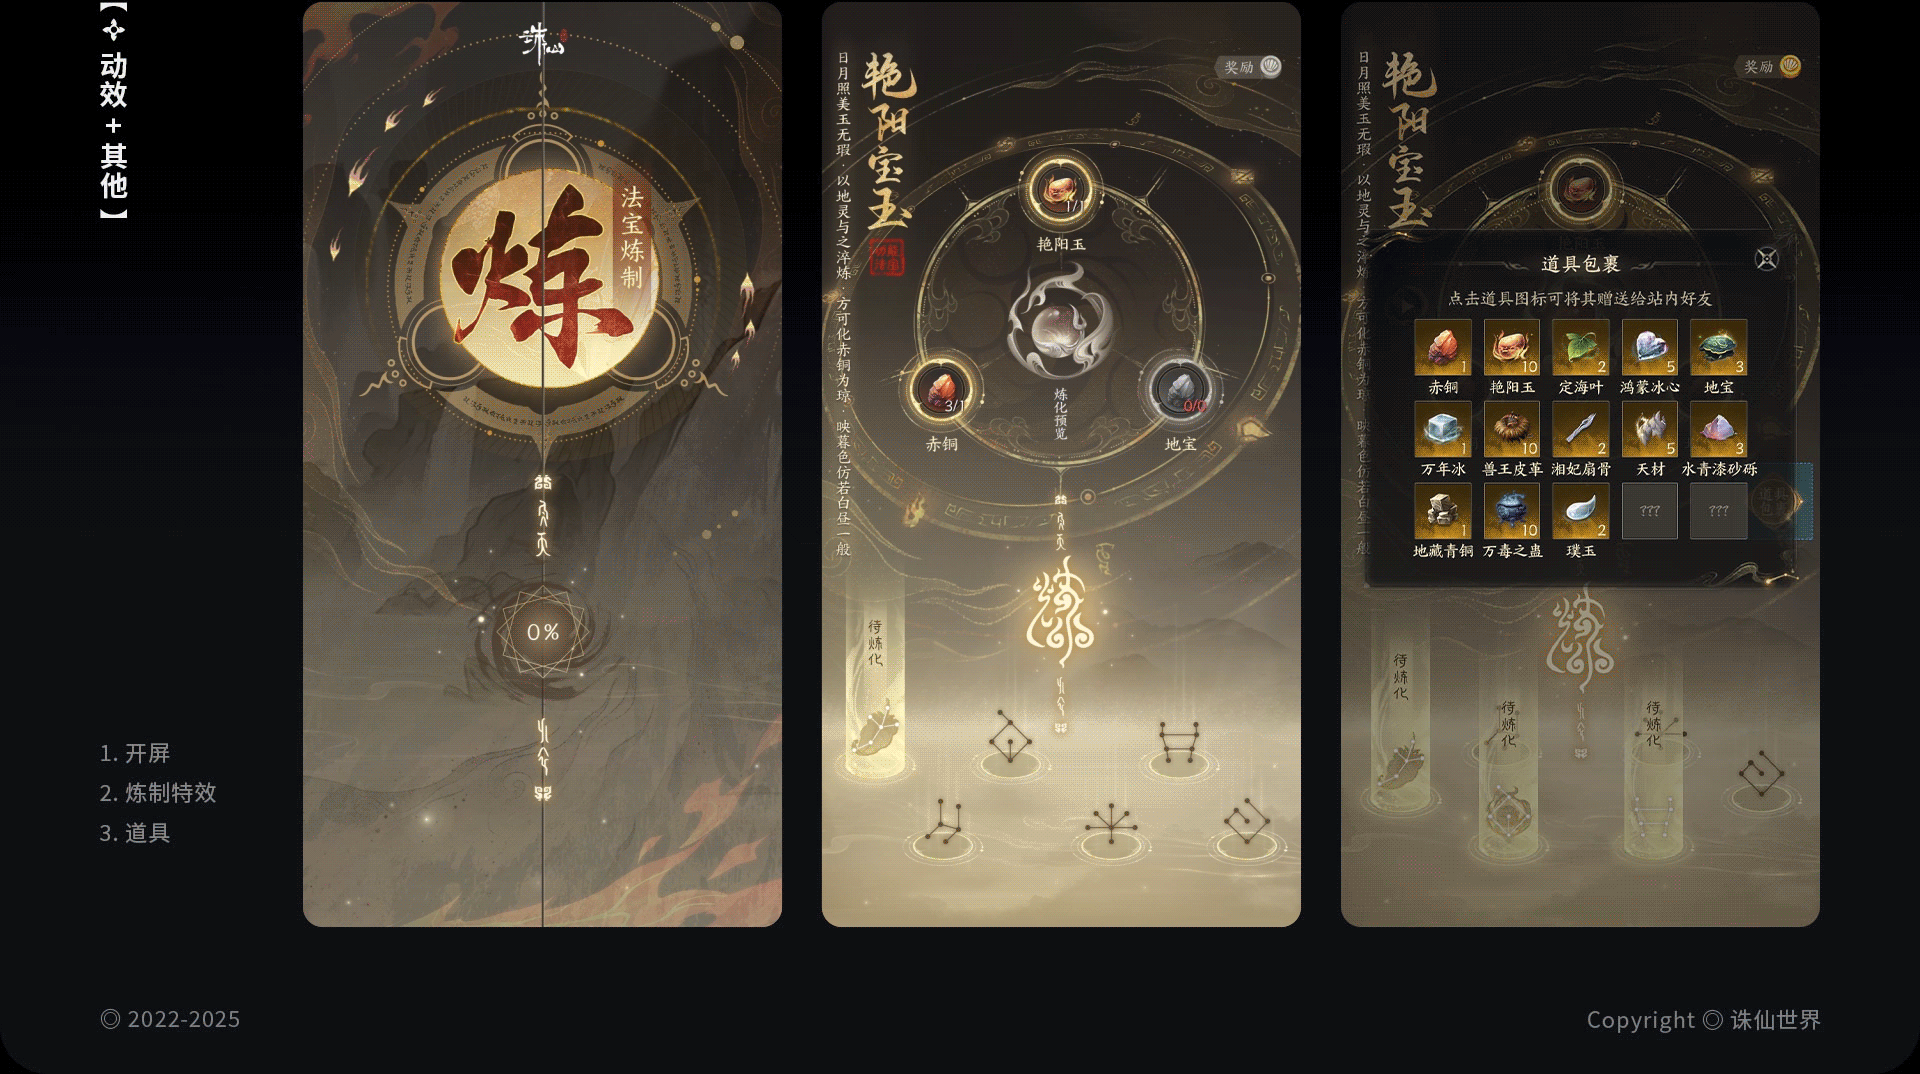The image size is (1920, 1074).
Task: Open the 炼化预览 orb in the center
Action: pyautogui.click(x=1060, y=322)
